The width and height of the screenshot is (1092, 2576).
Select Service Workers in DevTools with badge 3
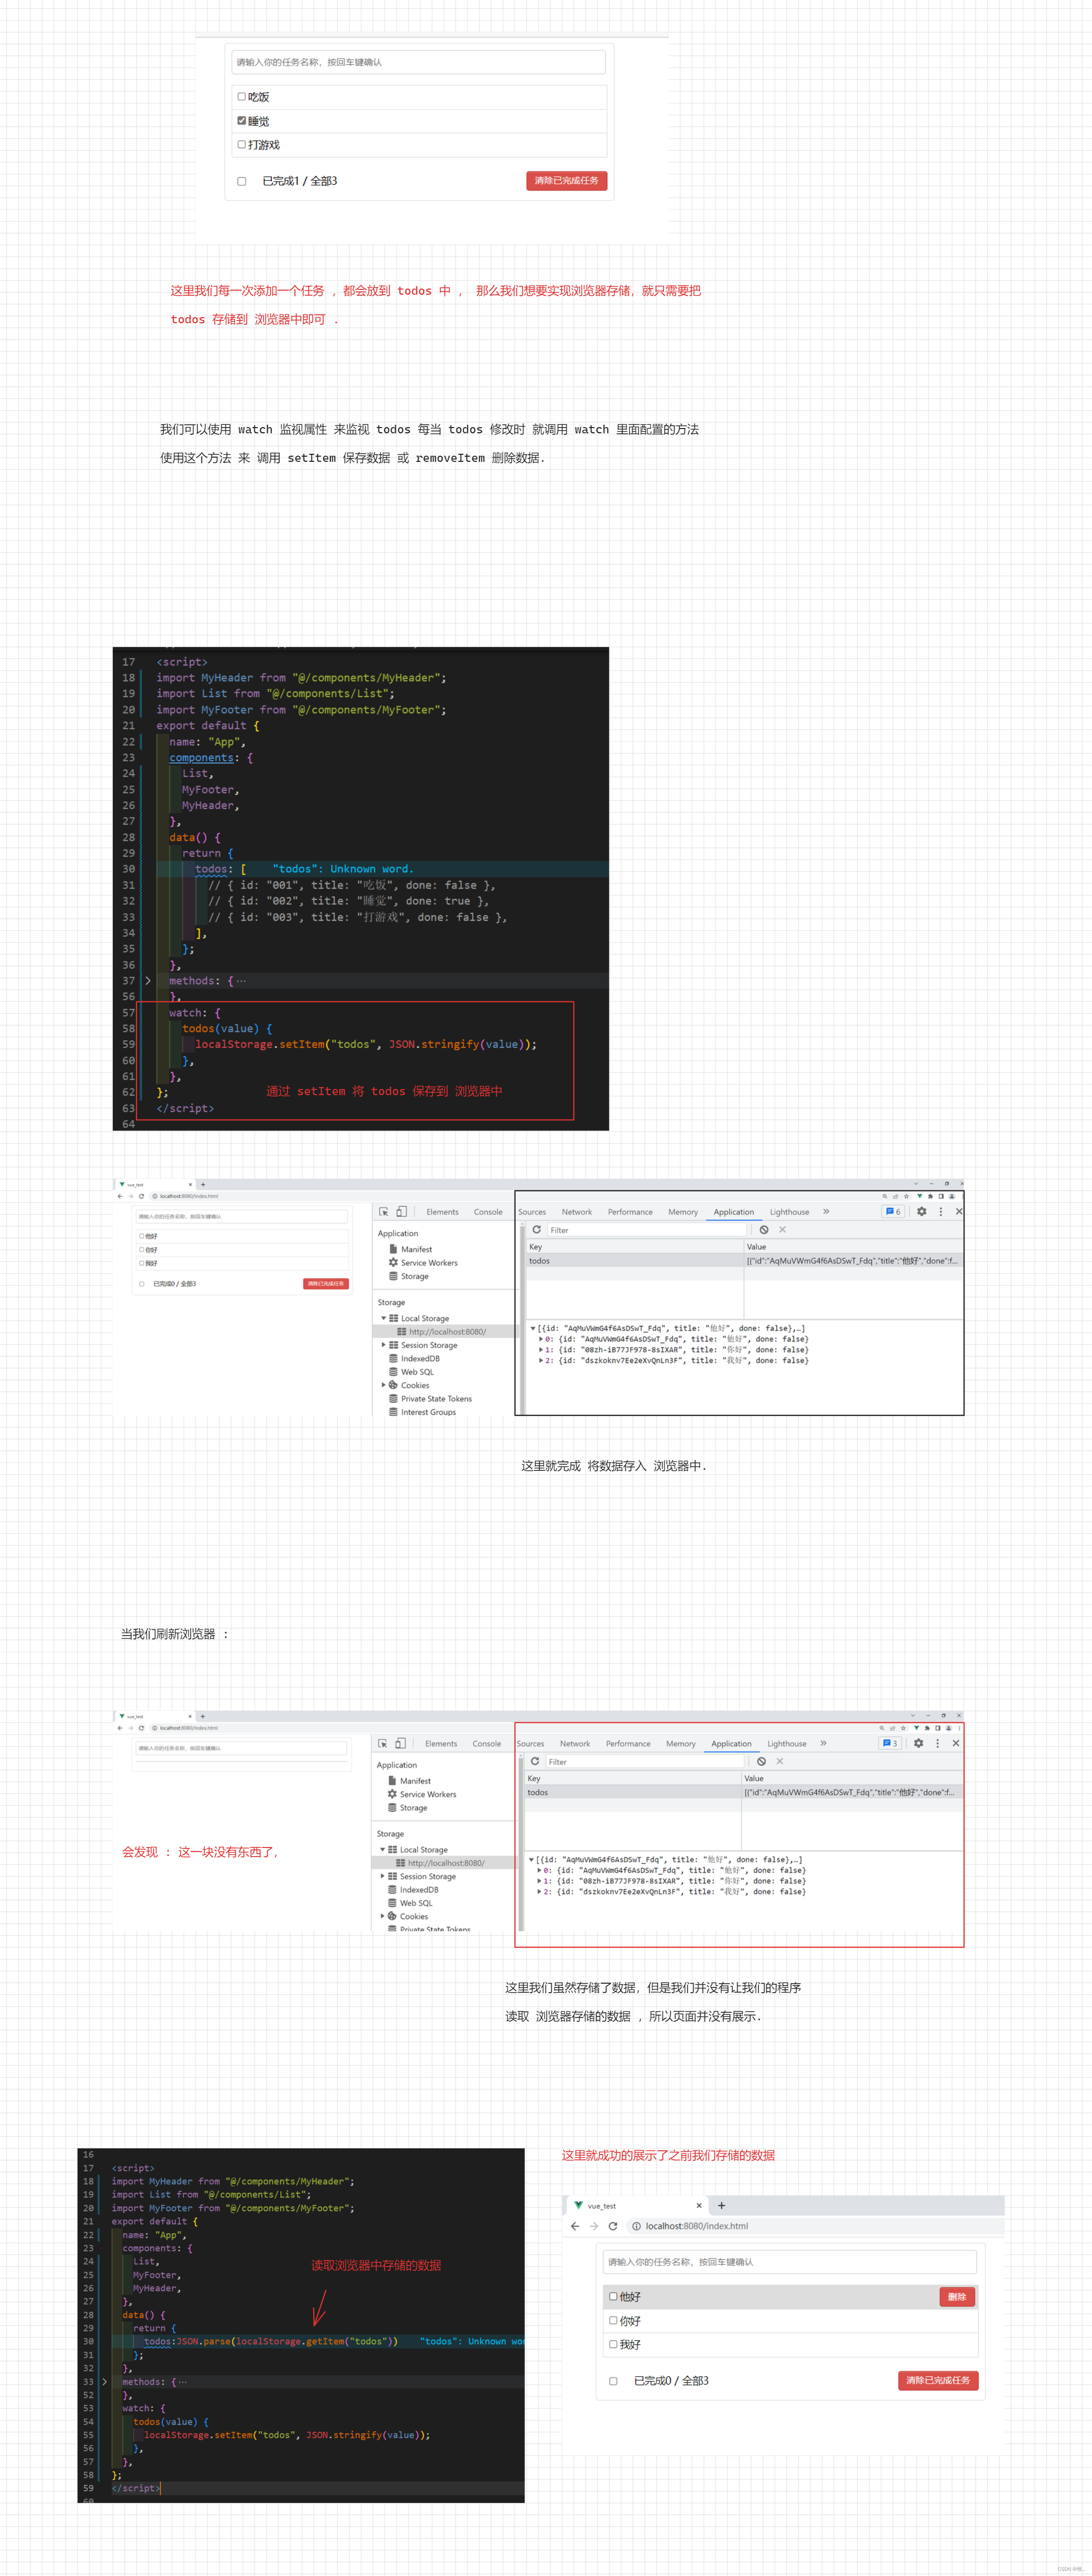point(427,1794)
